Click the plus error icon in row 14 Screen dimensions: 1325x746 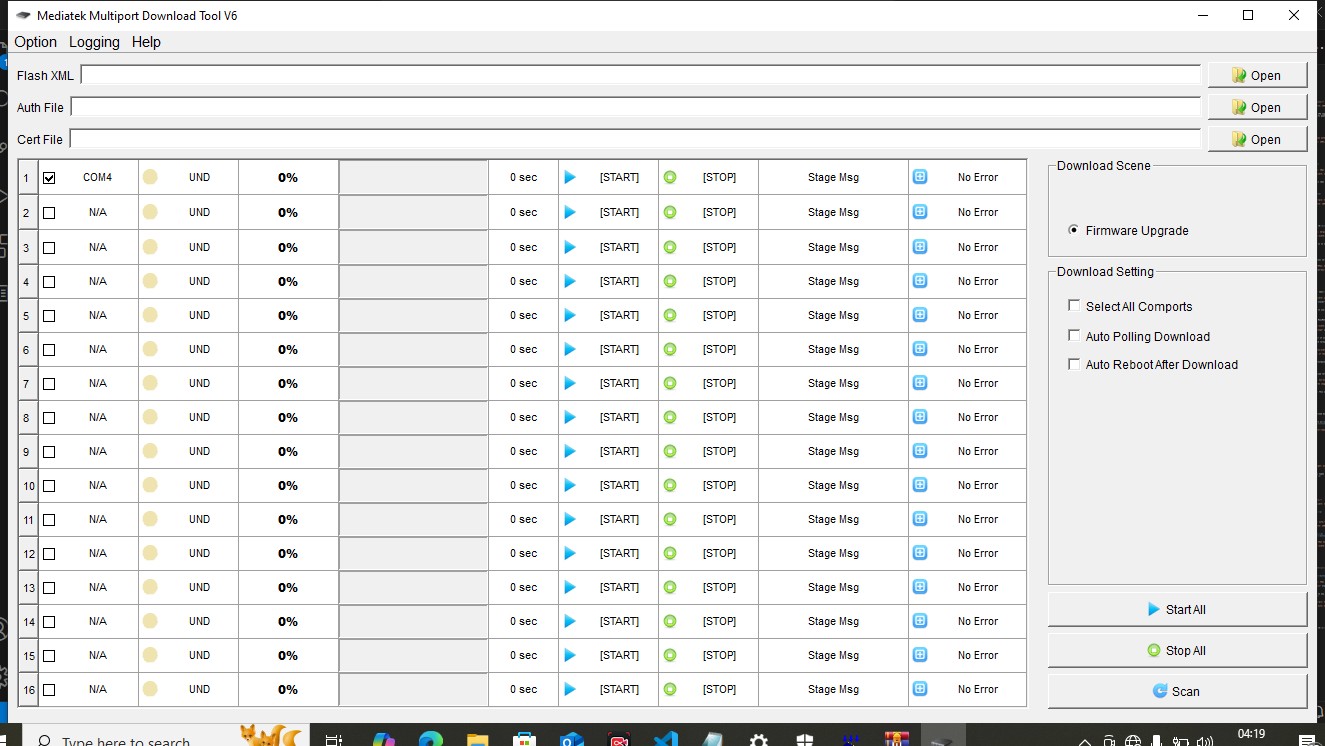[920, 621]
